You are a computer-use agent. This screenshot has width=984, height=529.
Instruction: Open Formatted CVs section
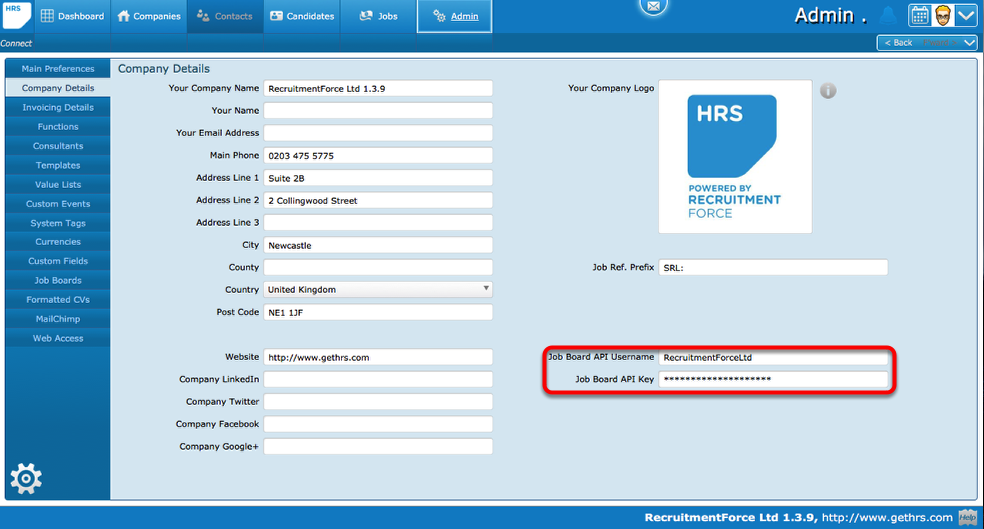coord(58,299)
